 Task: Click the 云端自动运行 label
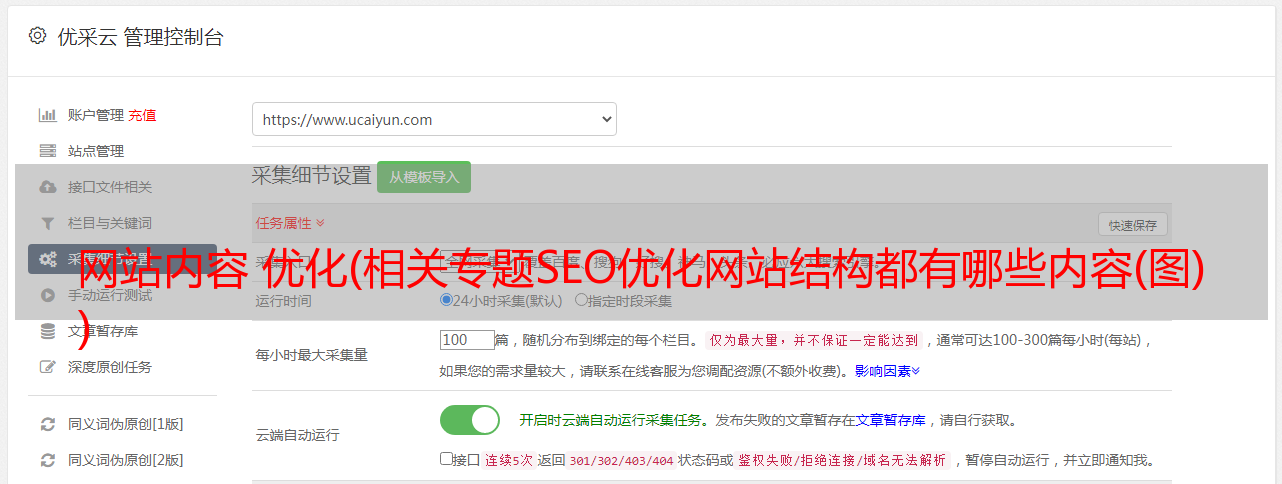(x=298, y=435)
